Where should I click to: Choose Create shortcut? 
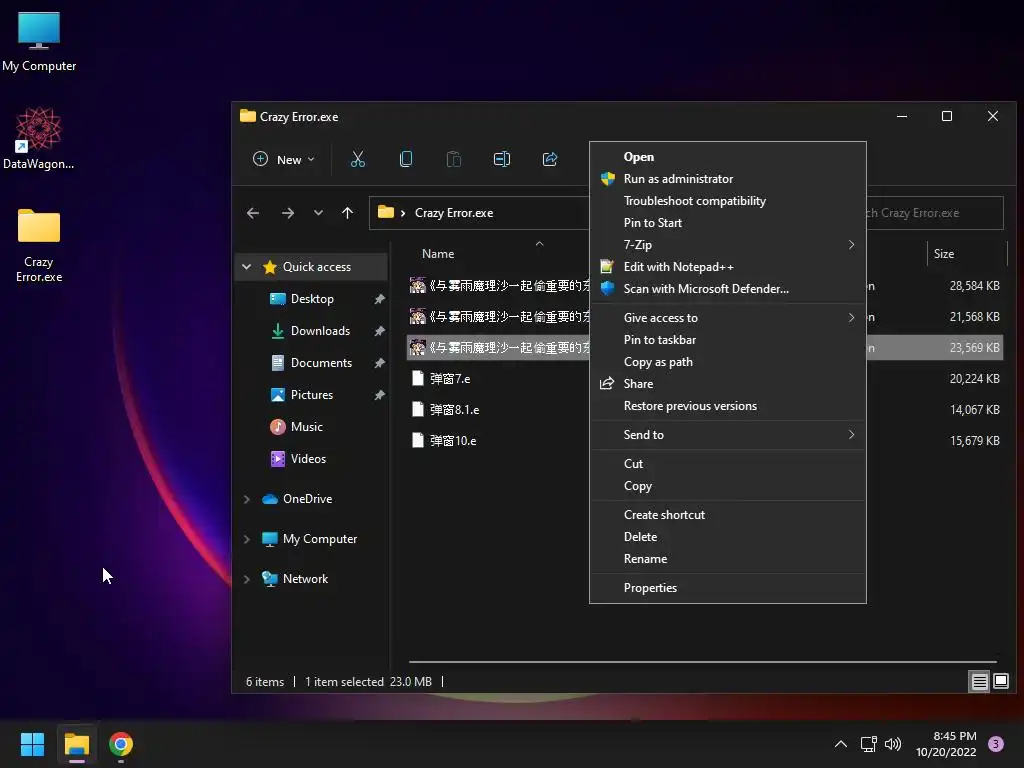[728, 515]
